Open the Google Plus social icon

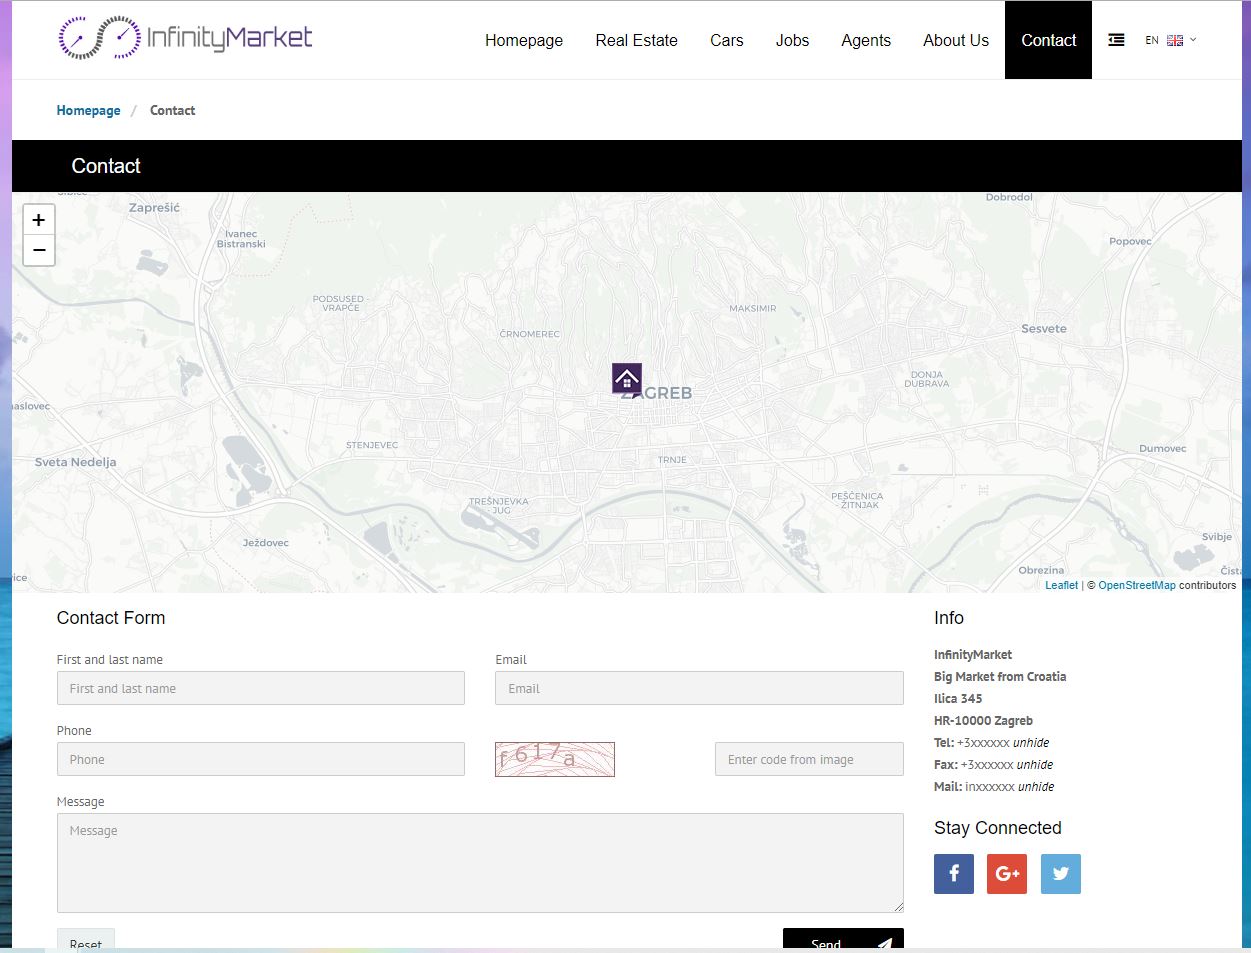click(1006, 873)
